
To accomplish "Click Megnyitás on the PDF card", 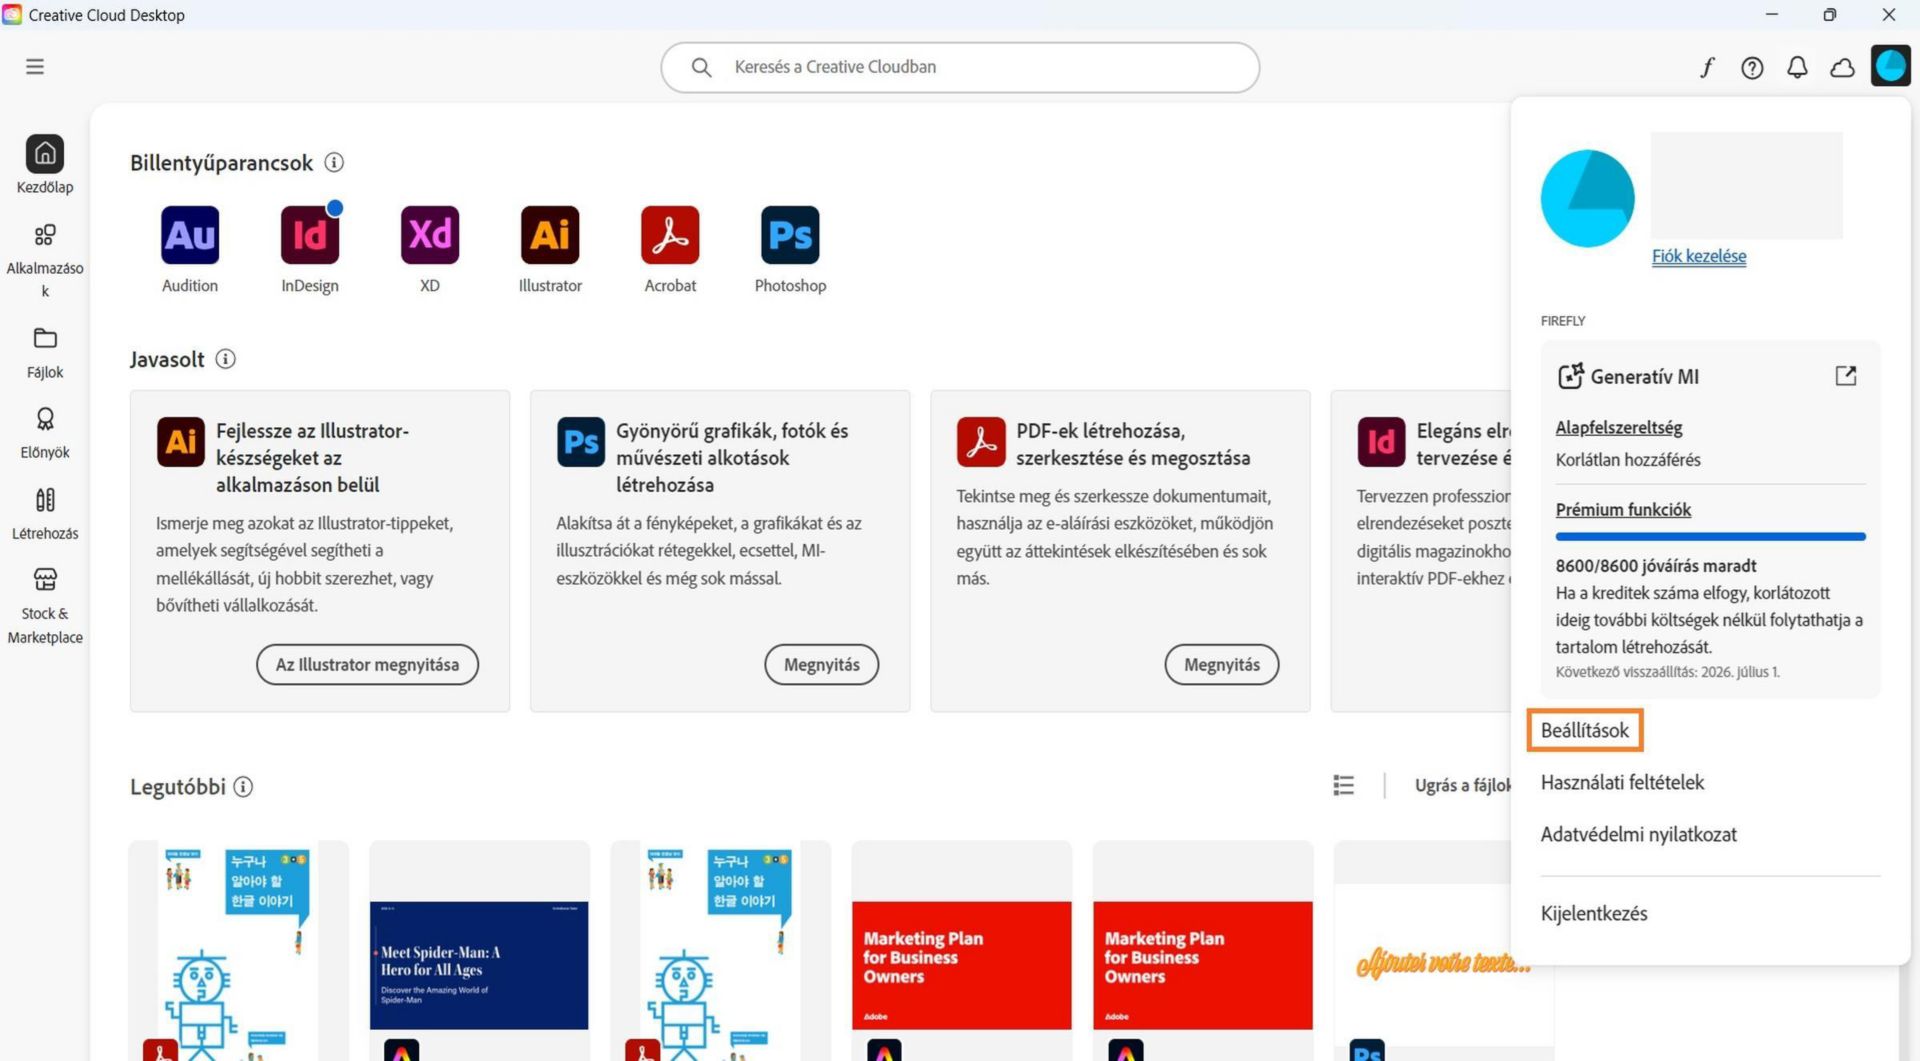I will click(1222, 665).
